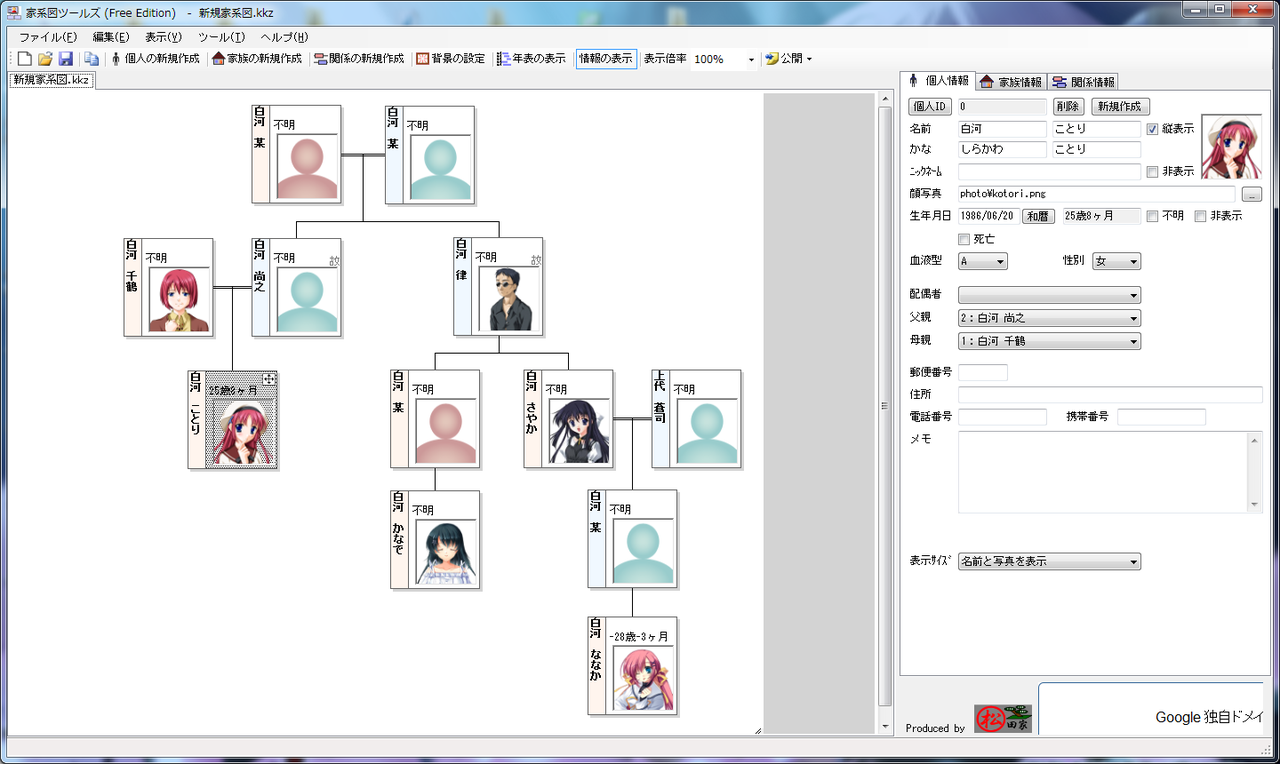Show the timeline with 年表の表示
This screenshot has width=1280, height=764.
532,59
